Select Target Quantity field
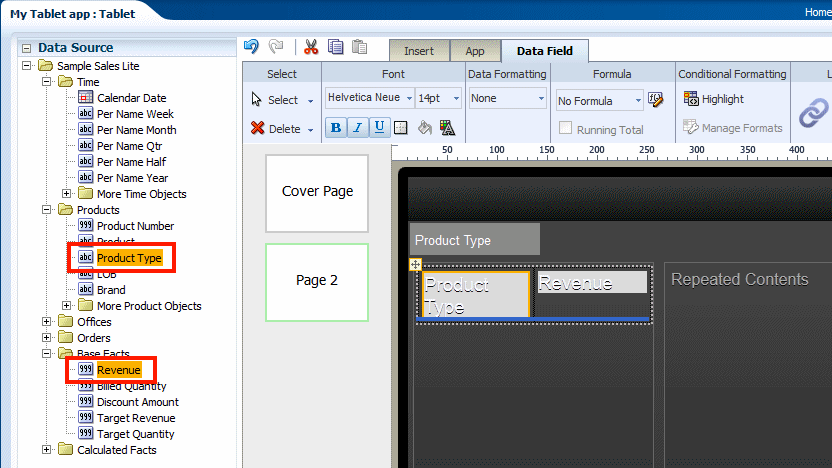Viewport: 832px width, 468px height. [135, 434]
